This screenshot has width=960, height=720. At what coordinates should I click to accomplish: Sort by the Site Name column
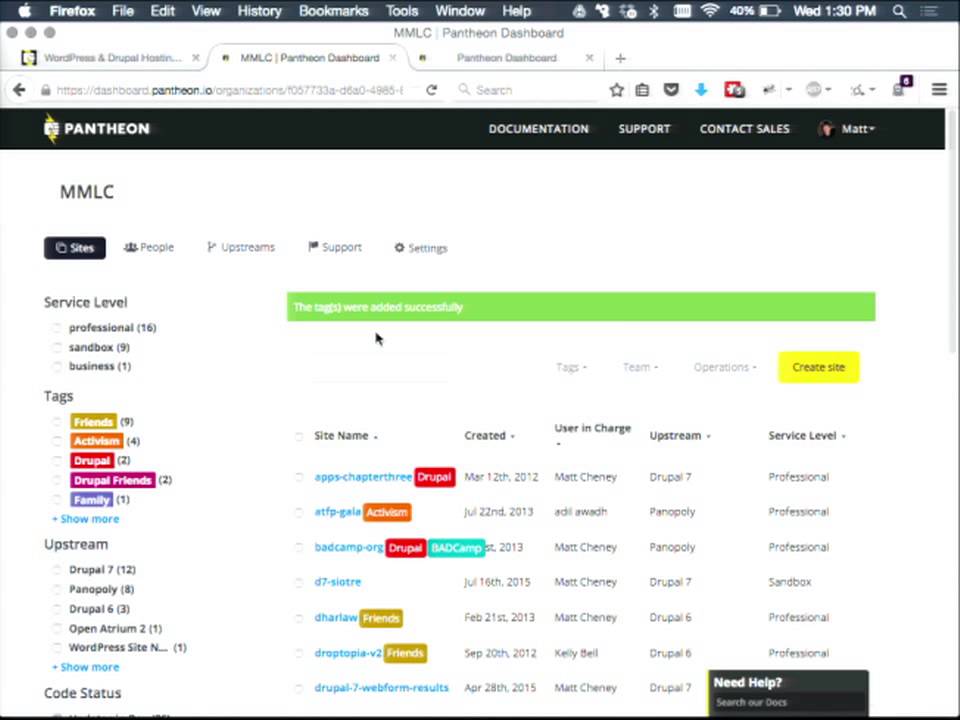[346, 436]
